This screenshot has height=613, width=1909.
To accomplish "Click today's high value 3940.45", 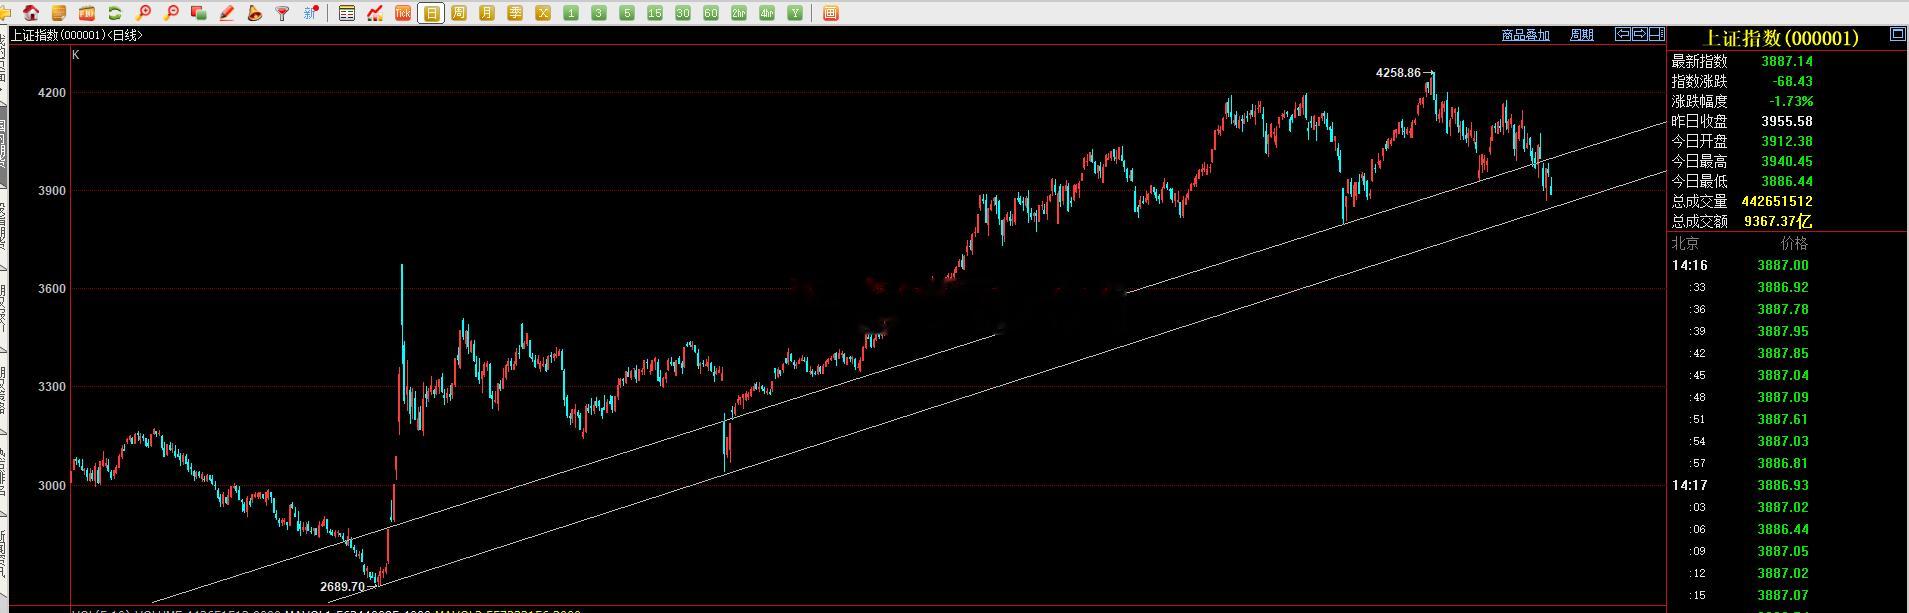I will pyautogui.click(x=1786, y=161).
